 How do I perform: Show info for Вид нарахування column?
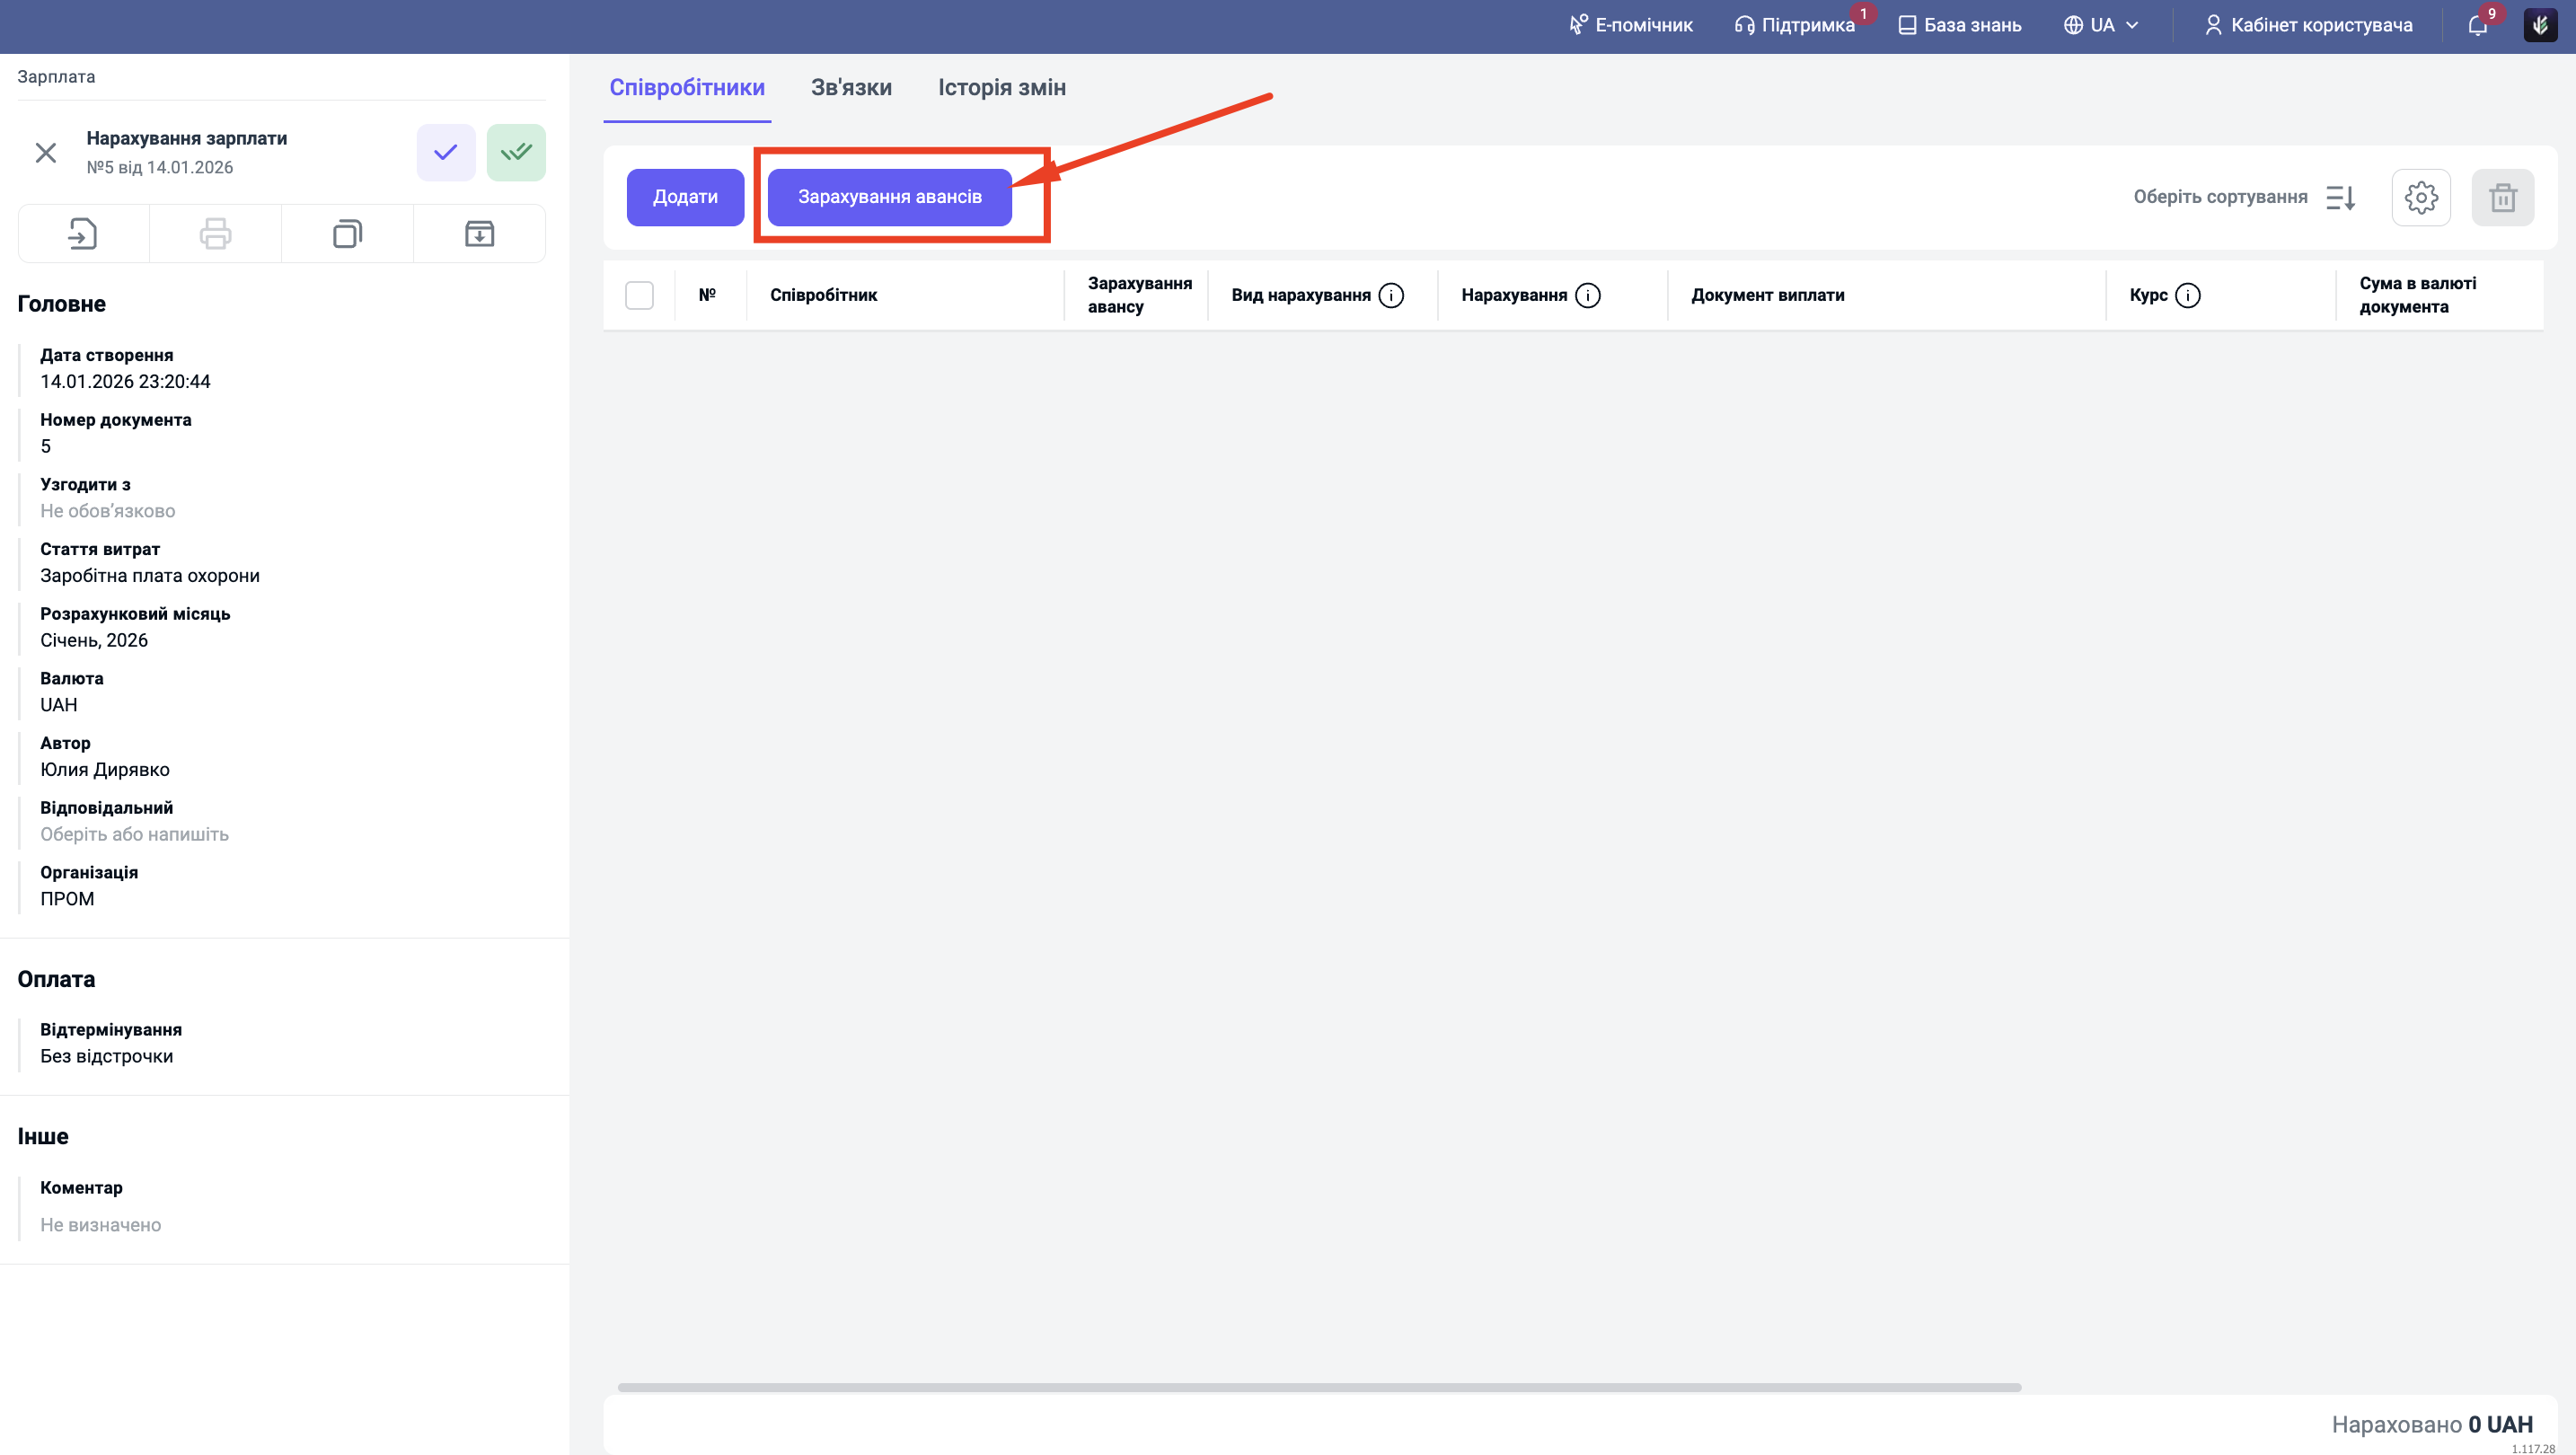click(x=1391, y=295)
